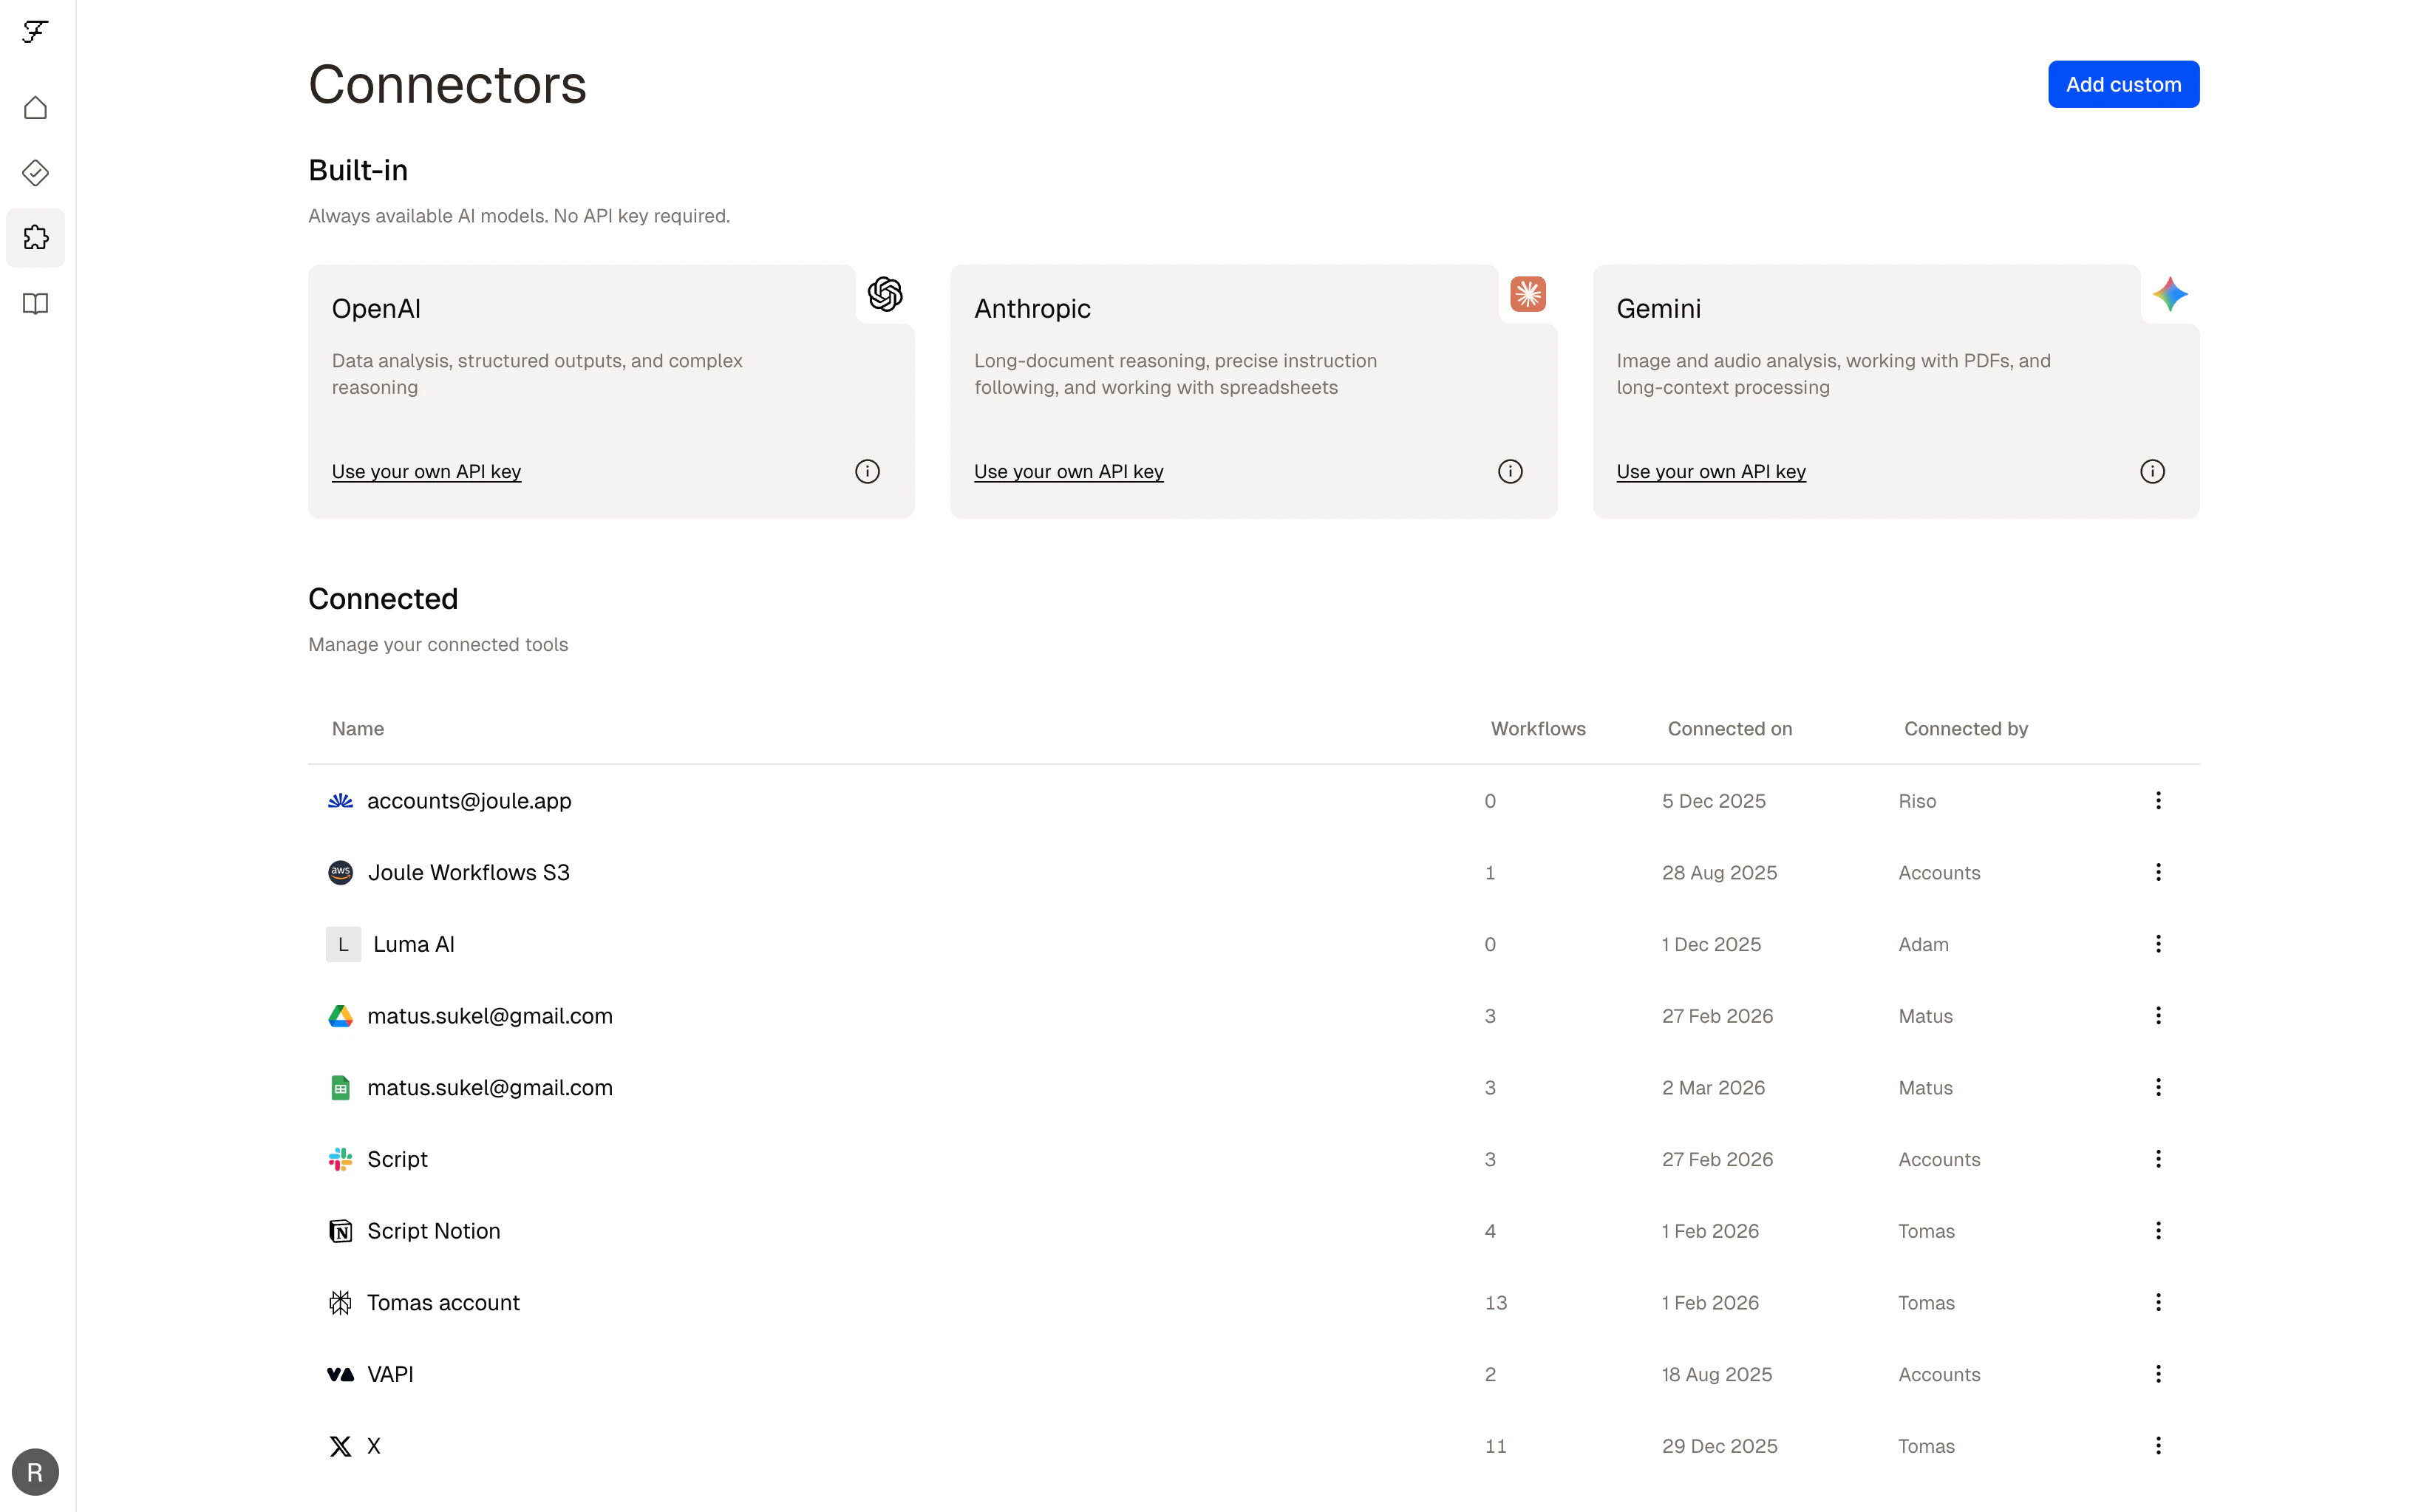The width and height of the screenshot is (2424, 1512).
Task: Click the info icon on Anthropic card
Action: point(1509,471)
